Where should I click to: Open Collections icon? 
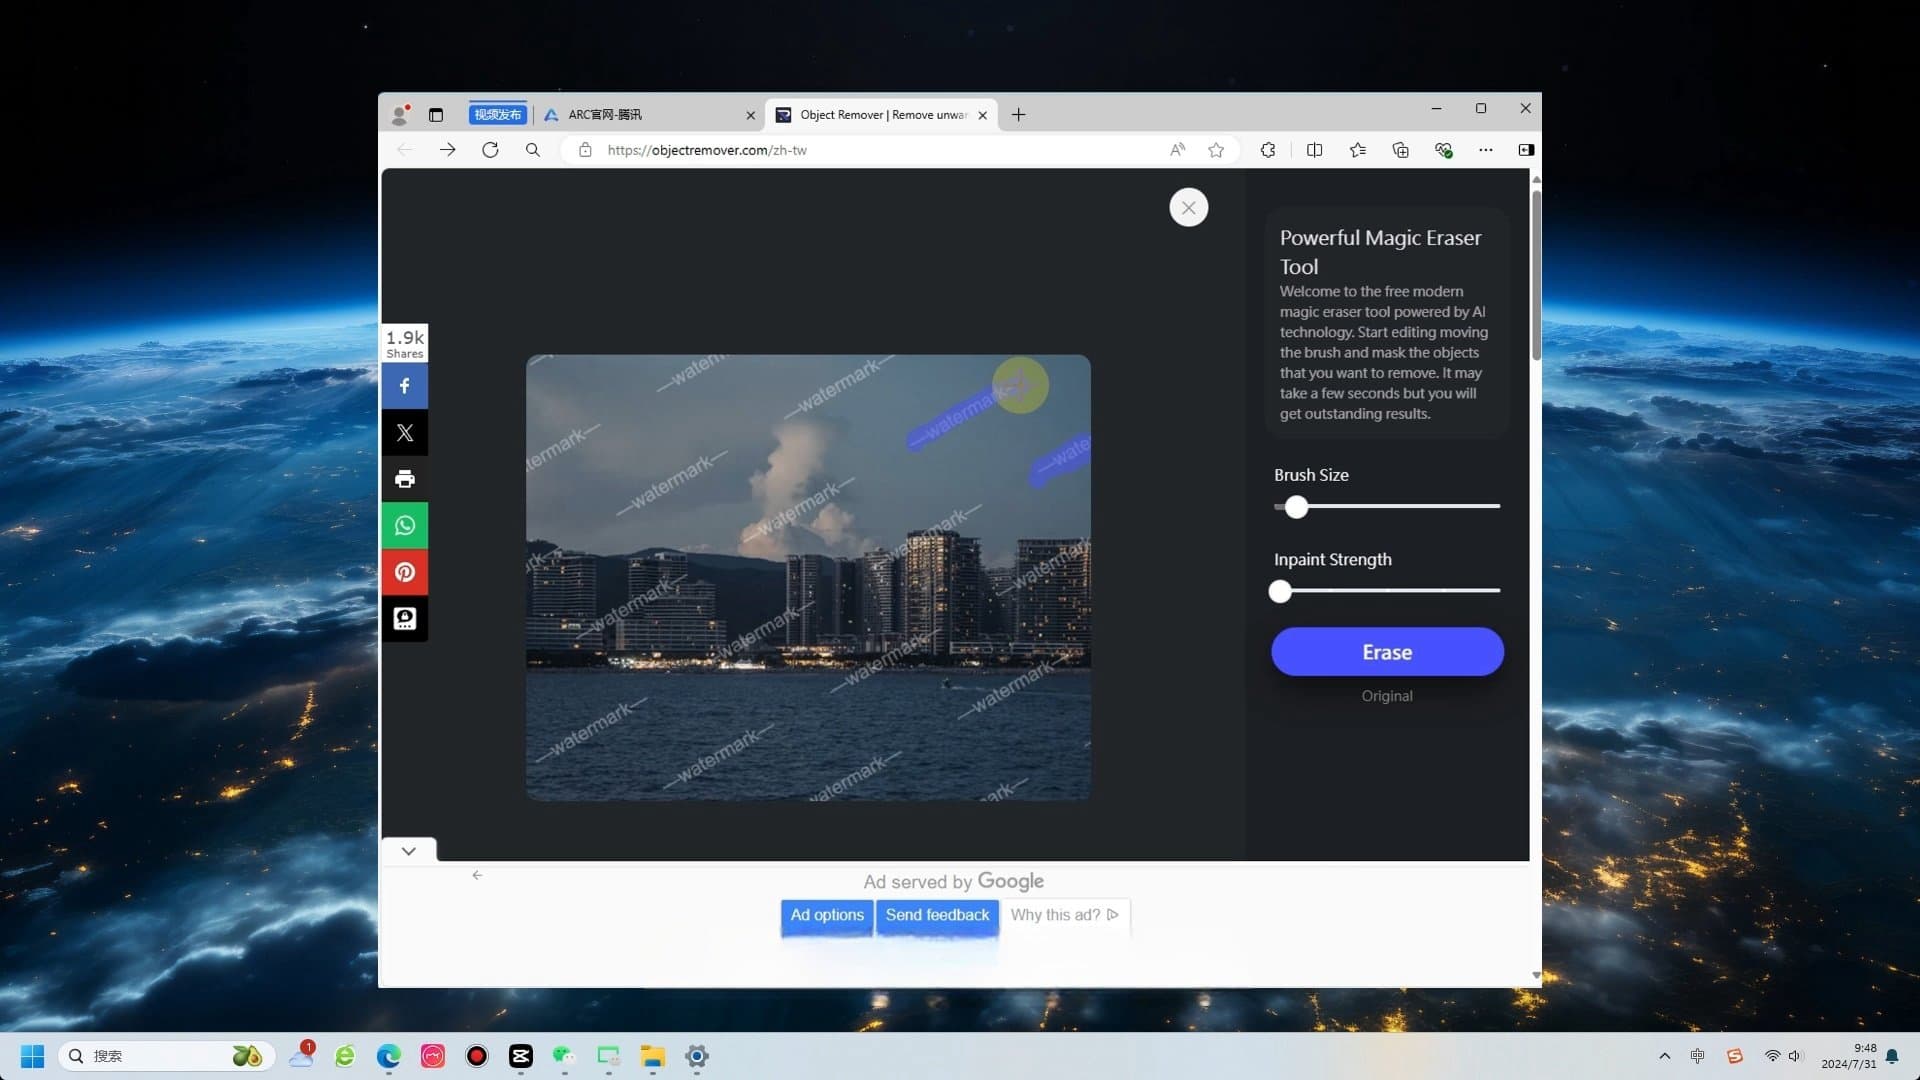tap(1400, 150)
